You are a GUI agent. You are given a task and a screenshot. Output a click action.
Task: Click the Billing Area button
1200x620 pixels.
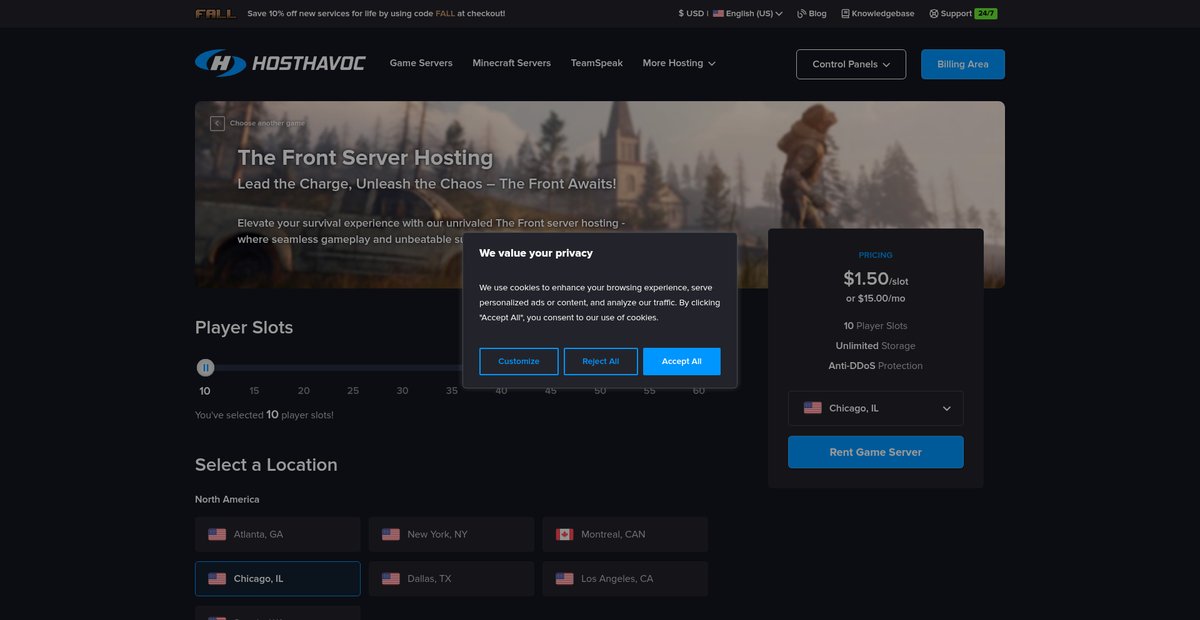pos(963,64)
